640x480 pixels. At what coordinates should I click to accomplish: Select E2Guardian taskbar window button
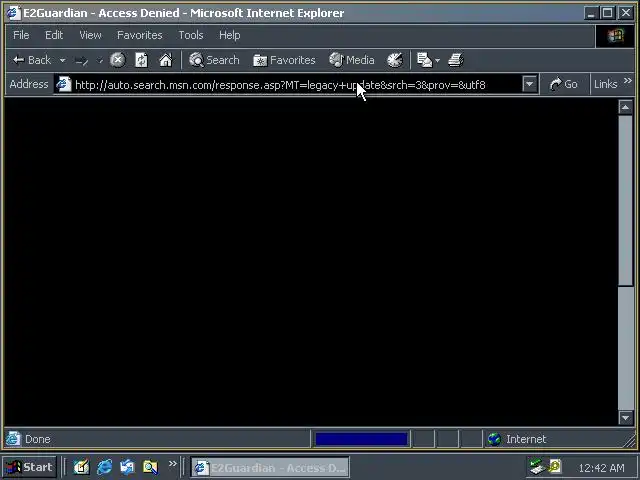point(270,467)
